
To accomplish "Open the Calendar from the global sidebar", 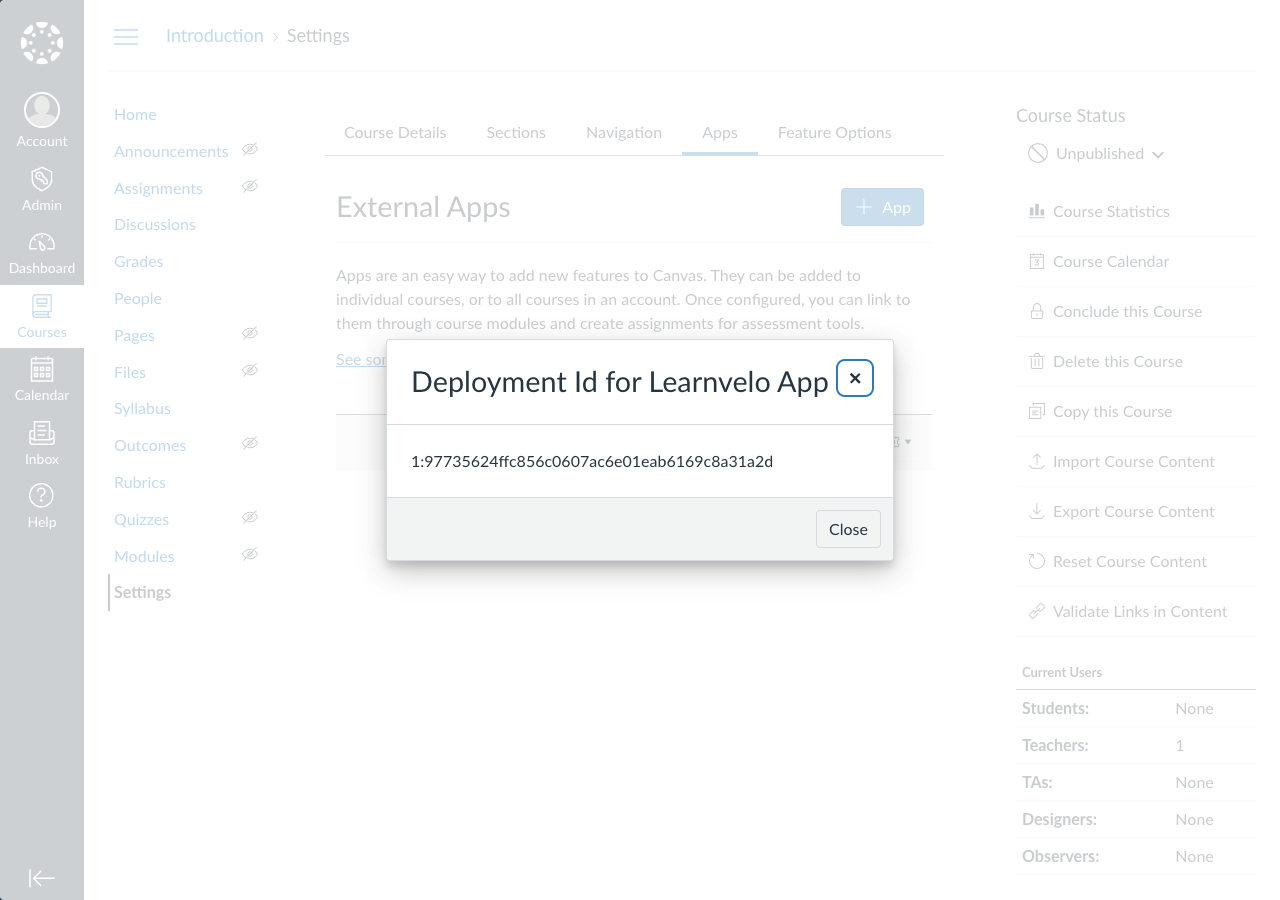I will 42,369.
